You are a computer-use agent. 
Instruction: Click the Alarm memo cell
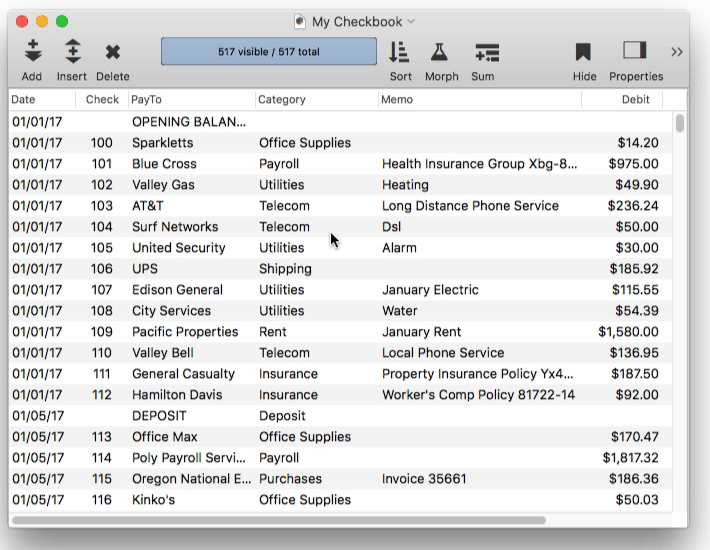[x=399, y=248]
